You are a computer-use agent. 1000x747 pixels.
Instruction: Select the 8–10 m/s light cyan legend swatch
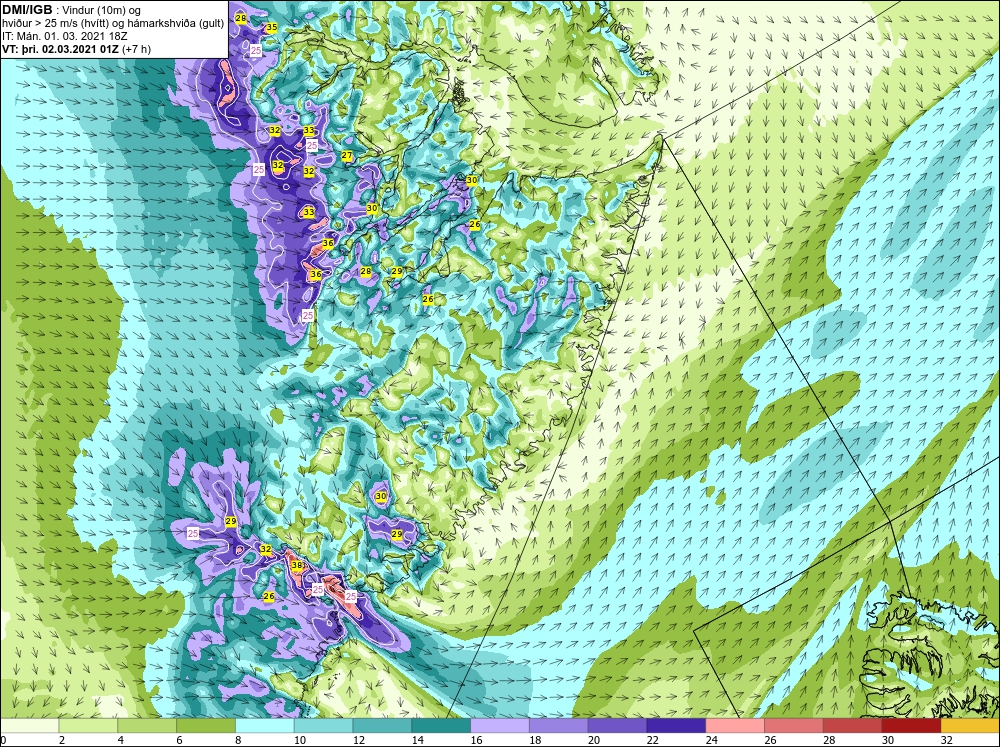click(265, 726)
